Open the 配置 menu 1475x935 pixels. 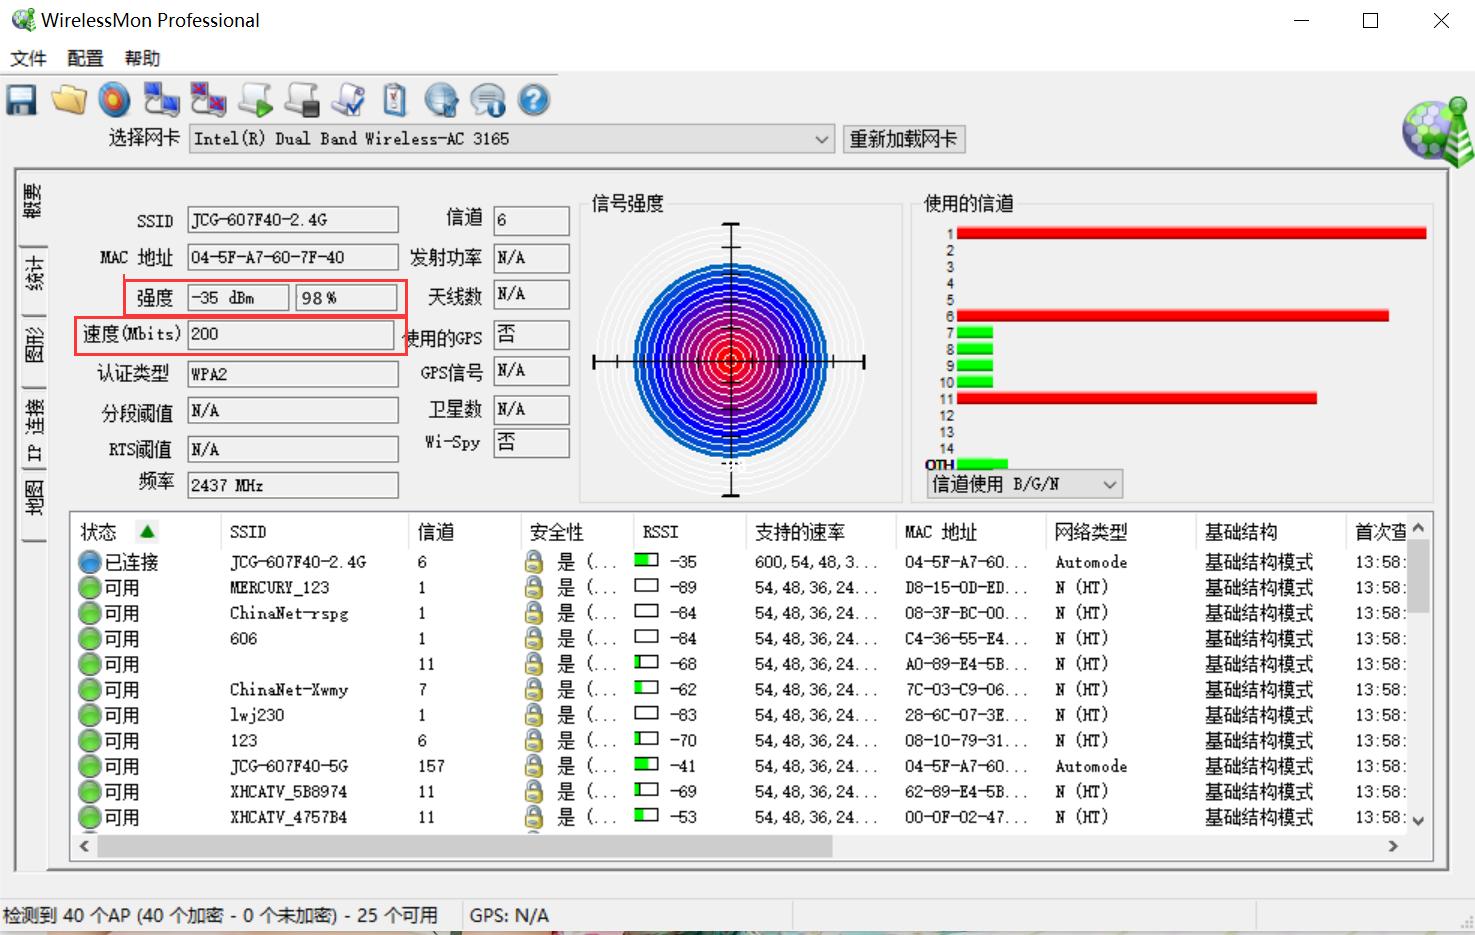85,59
